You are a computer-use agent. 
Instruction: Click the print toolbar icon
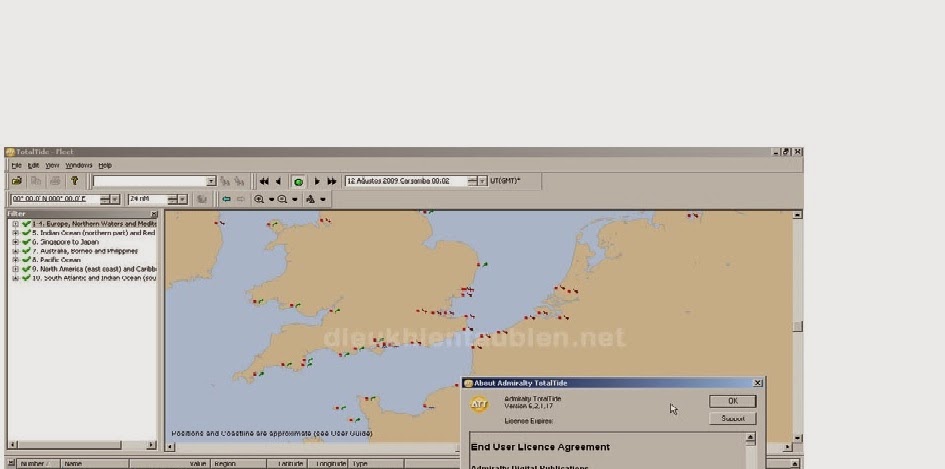(x=55, y=181)
